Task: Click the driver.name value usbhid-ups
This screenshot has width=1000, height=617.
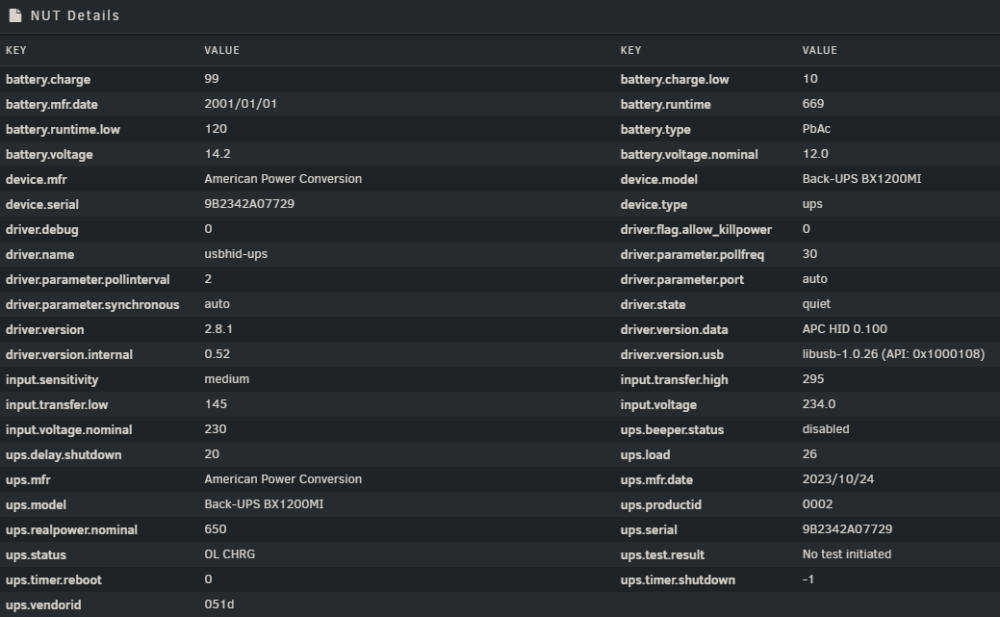Action: click(x=236, y=253)
